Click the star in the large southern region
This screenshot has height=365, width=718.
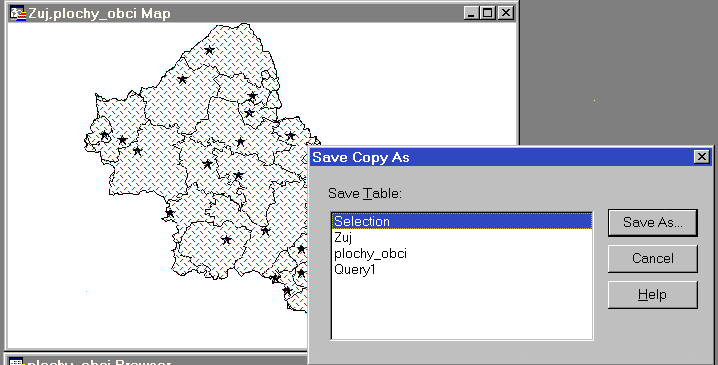[x=226, y=240]
